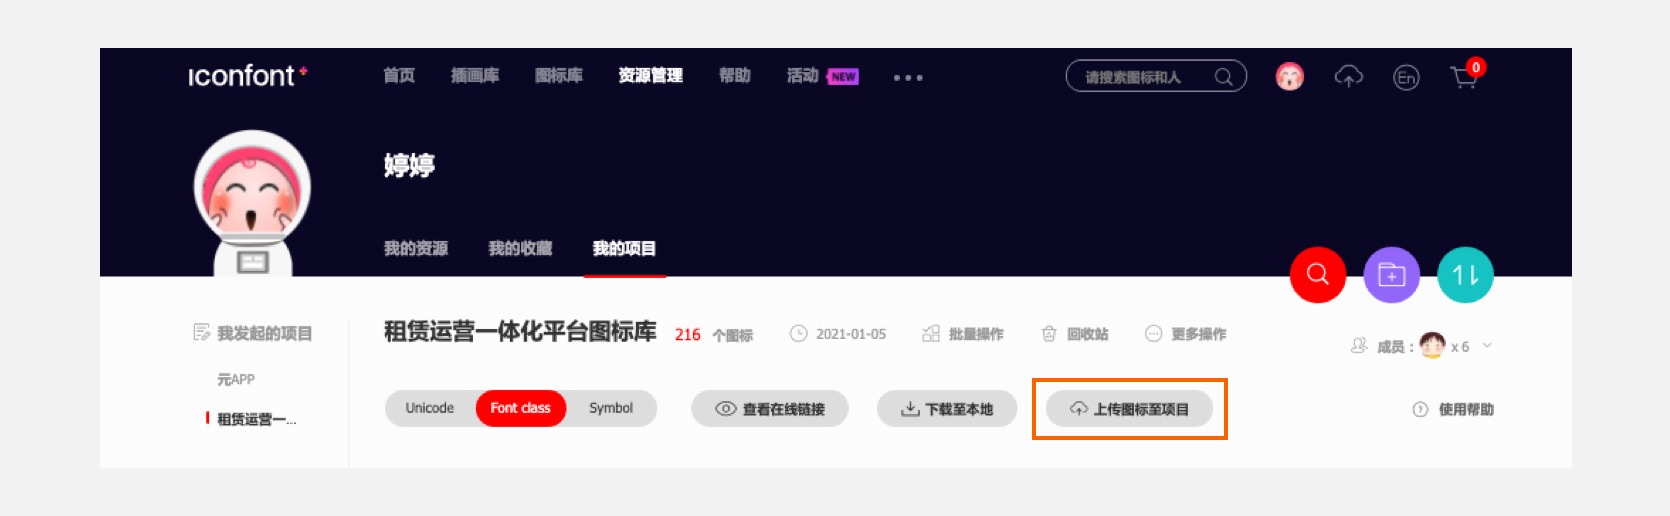This screenshot has width=1670, height=516.
Task: Click project title 租赁运营一体化平台图标库
Action: coord(520,331)
